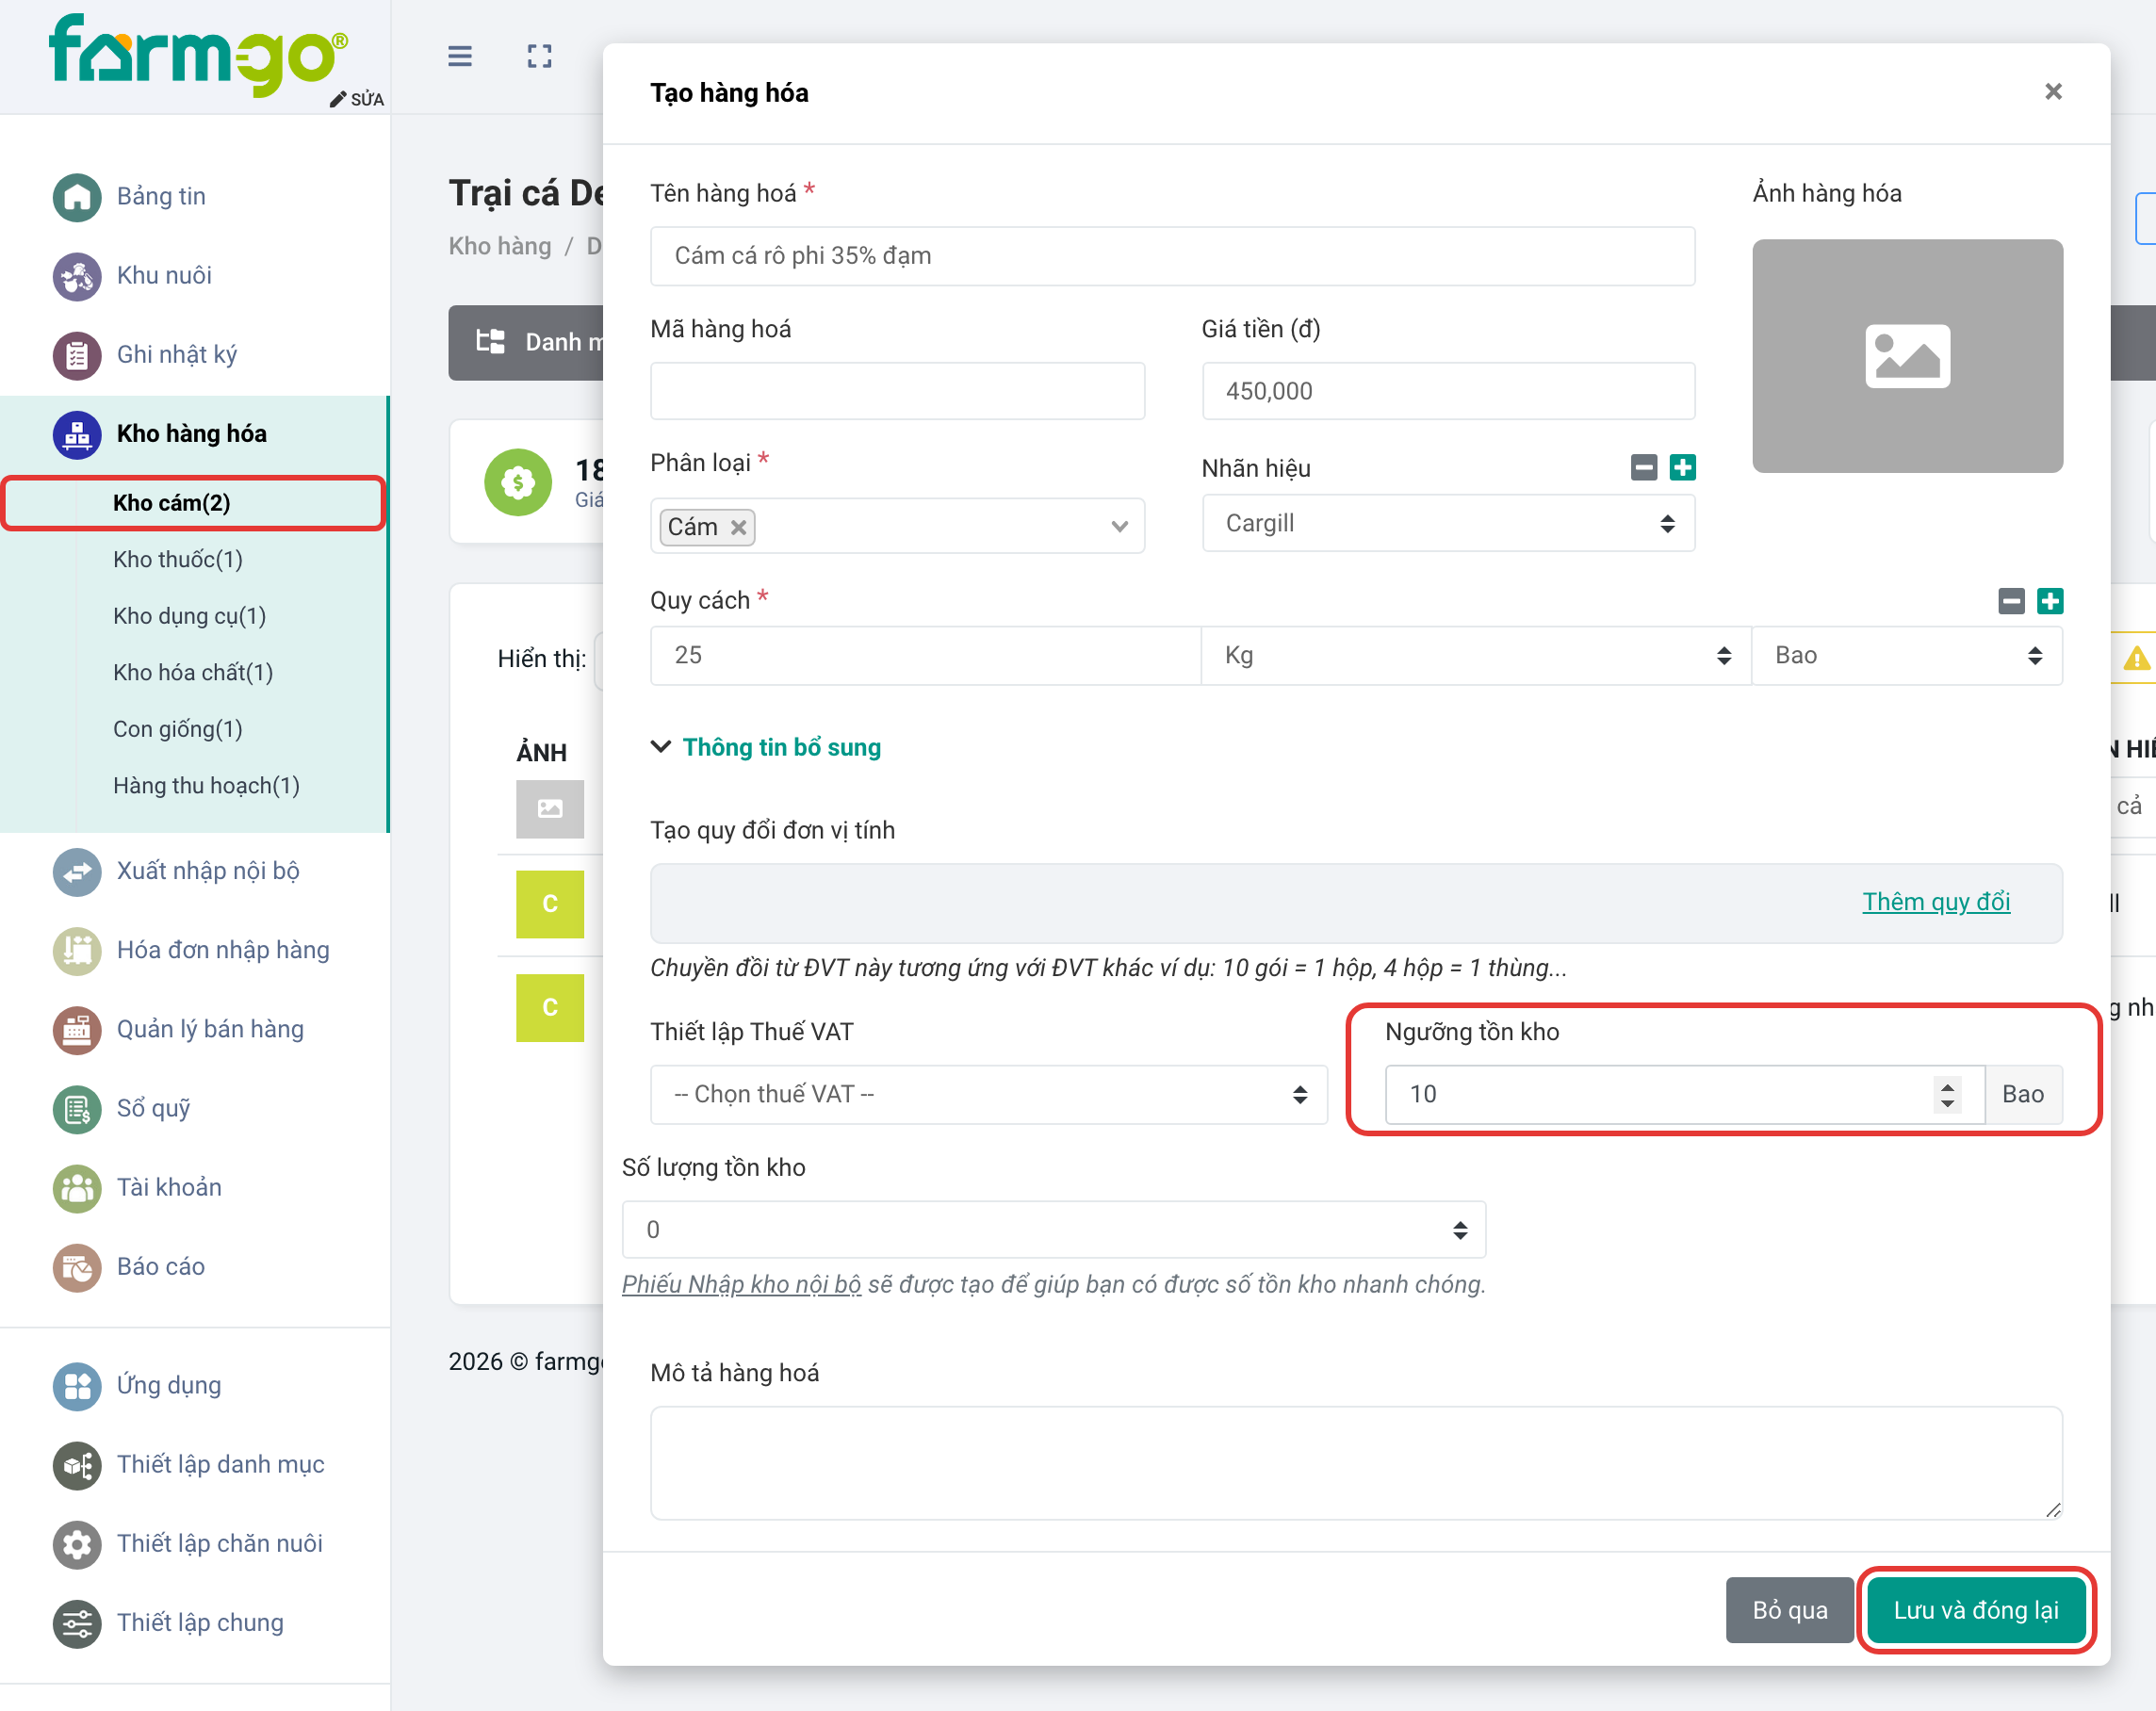This screenshot has width=2156, height=1711.
Task: Select Kho thuốc(1) submenu item
Action: 178,559
